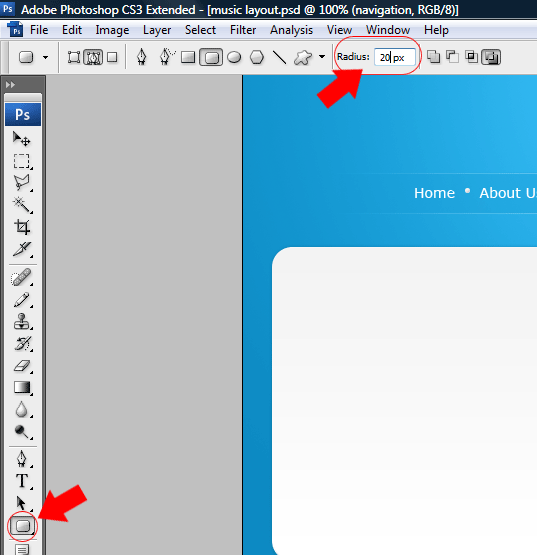Activate the Crop tool
Screen dimensions: 537x555
click(x=22, y=227)
